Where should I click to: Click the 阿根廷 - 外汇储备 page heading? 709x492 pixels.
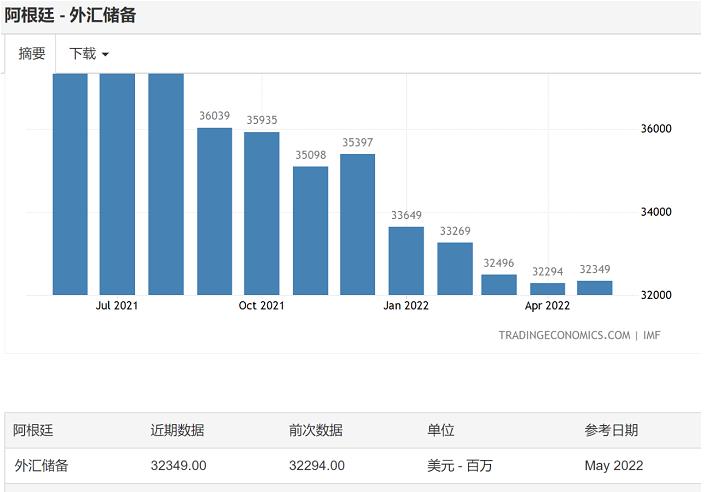70,15
